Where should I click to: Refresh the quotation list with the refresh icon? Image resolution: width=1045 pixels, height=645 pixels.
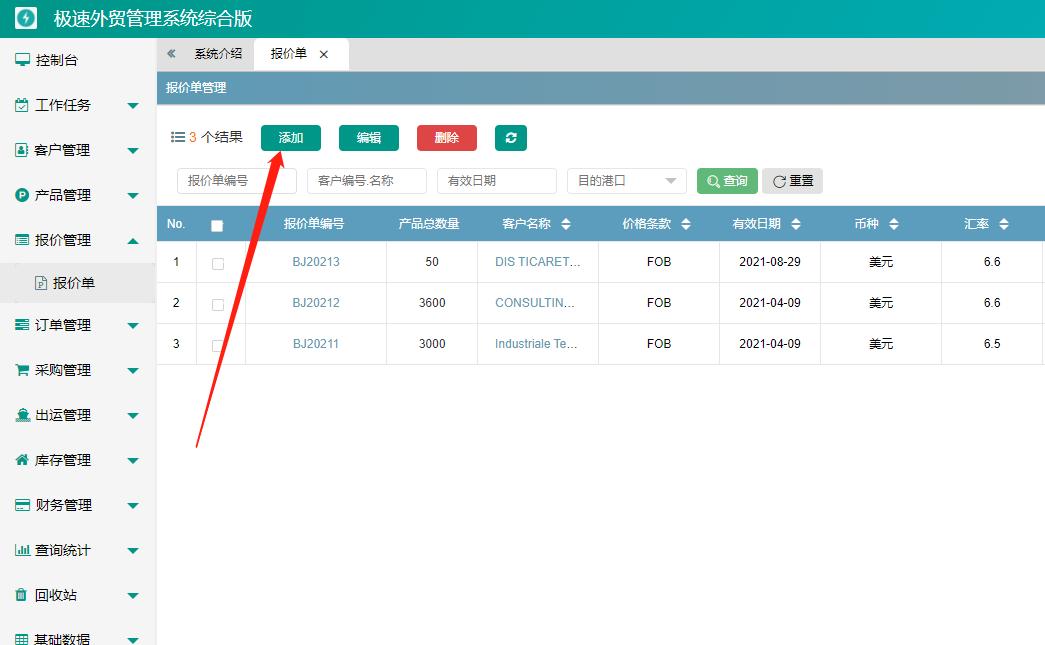pos(511,137)
